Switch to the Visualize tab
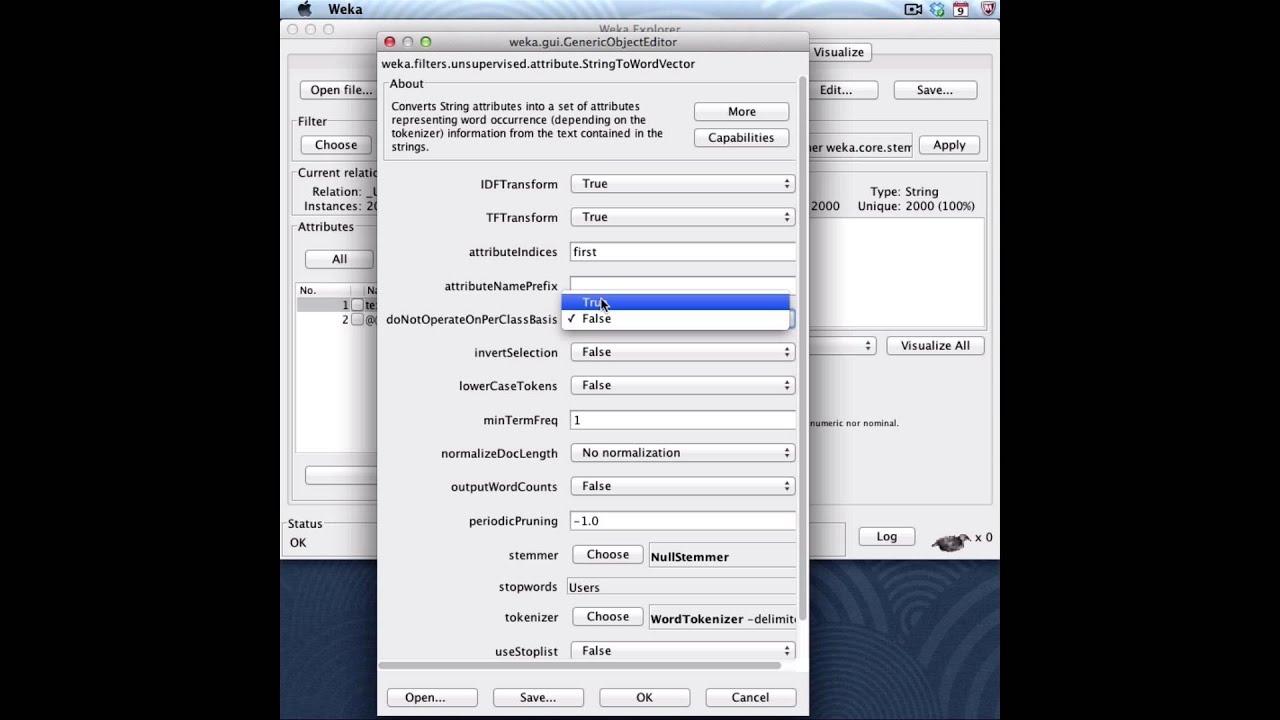The width and height of the screenshot is (1280, 720). click(838, 52)
